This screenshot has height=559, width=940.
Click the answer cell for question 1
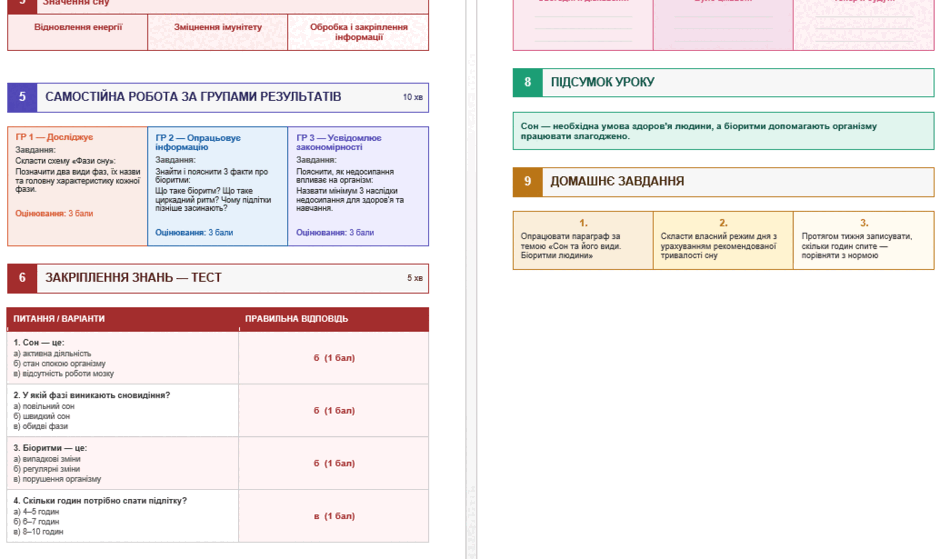tap(334, 358)
